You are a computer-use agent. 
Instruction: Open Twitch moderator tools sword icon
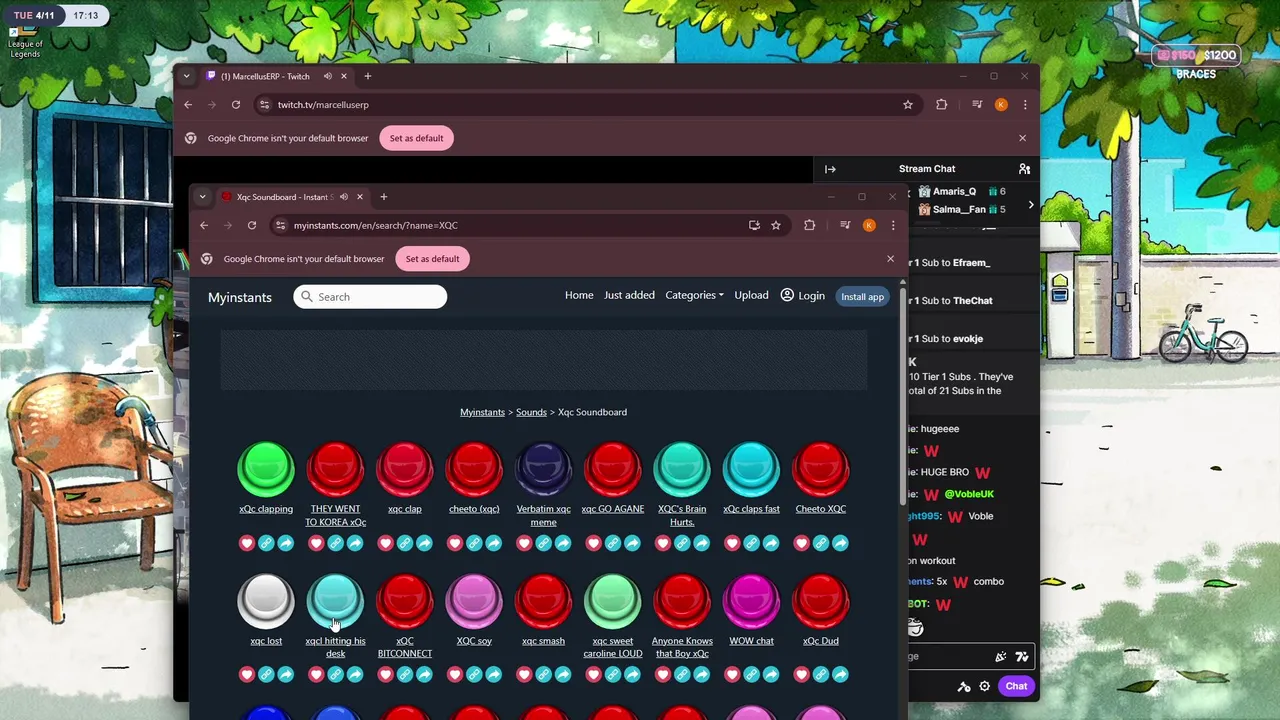[964, 686]
